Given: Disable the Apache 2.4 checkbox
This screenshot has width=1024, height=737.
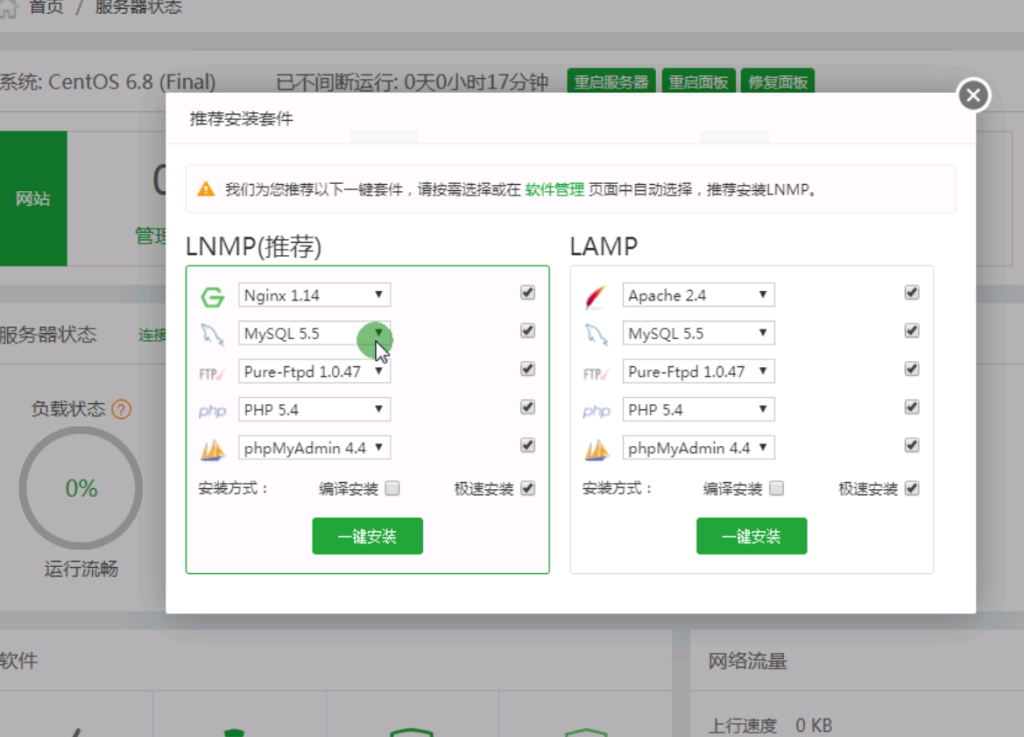Looking at the screenshot, I should click(x=911, y=292).
